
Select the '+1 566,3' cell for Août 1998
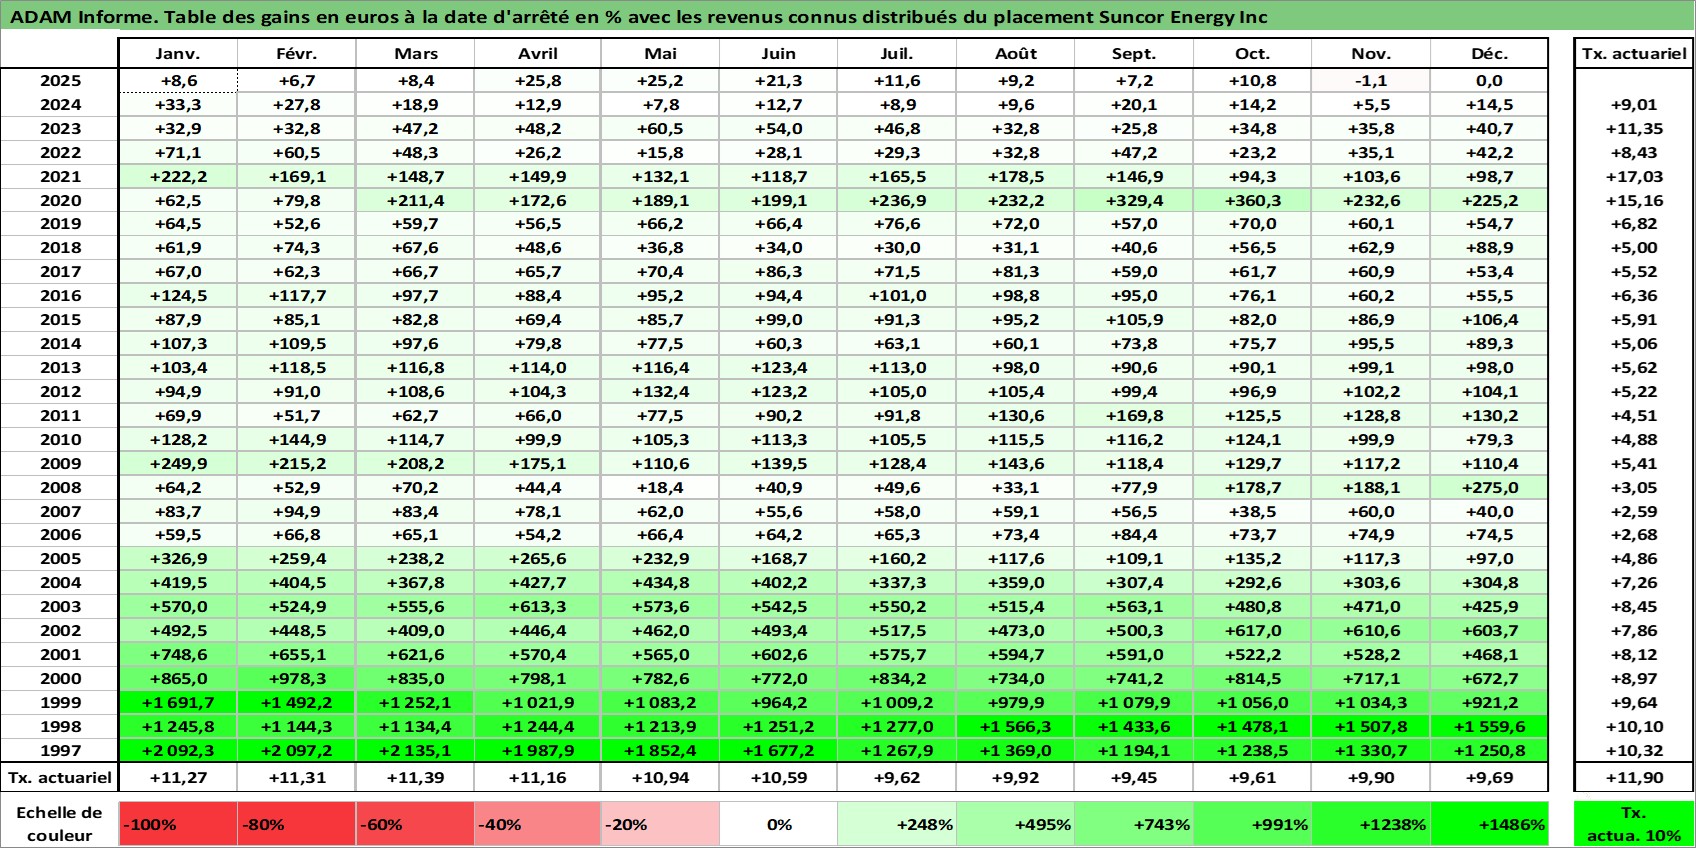tap(1016, 726)
